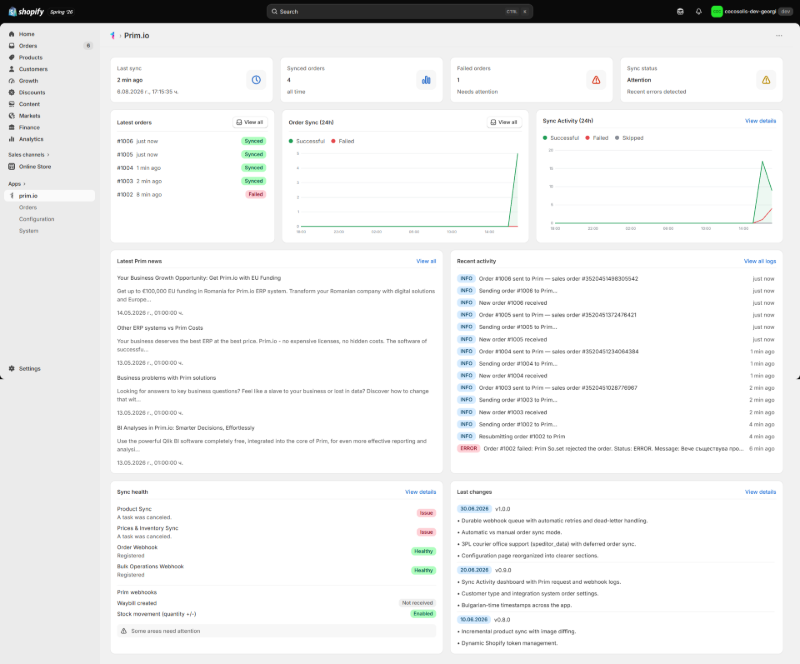
Task: Click the Last sync clock icon
Action: click(256, 80)
